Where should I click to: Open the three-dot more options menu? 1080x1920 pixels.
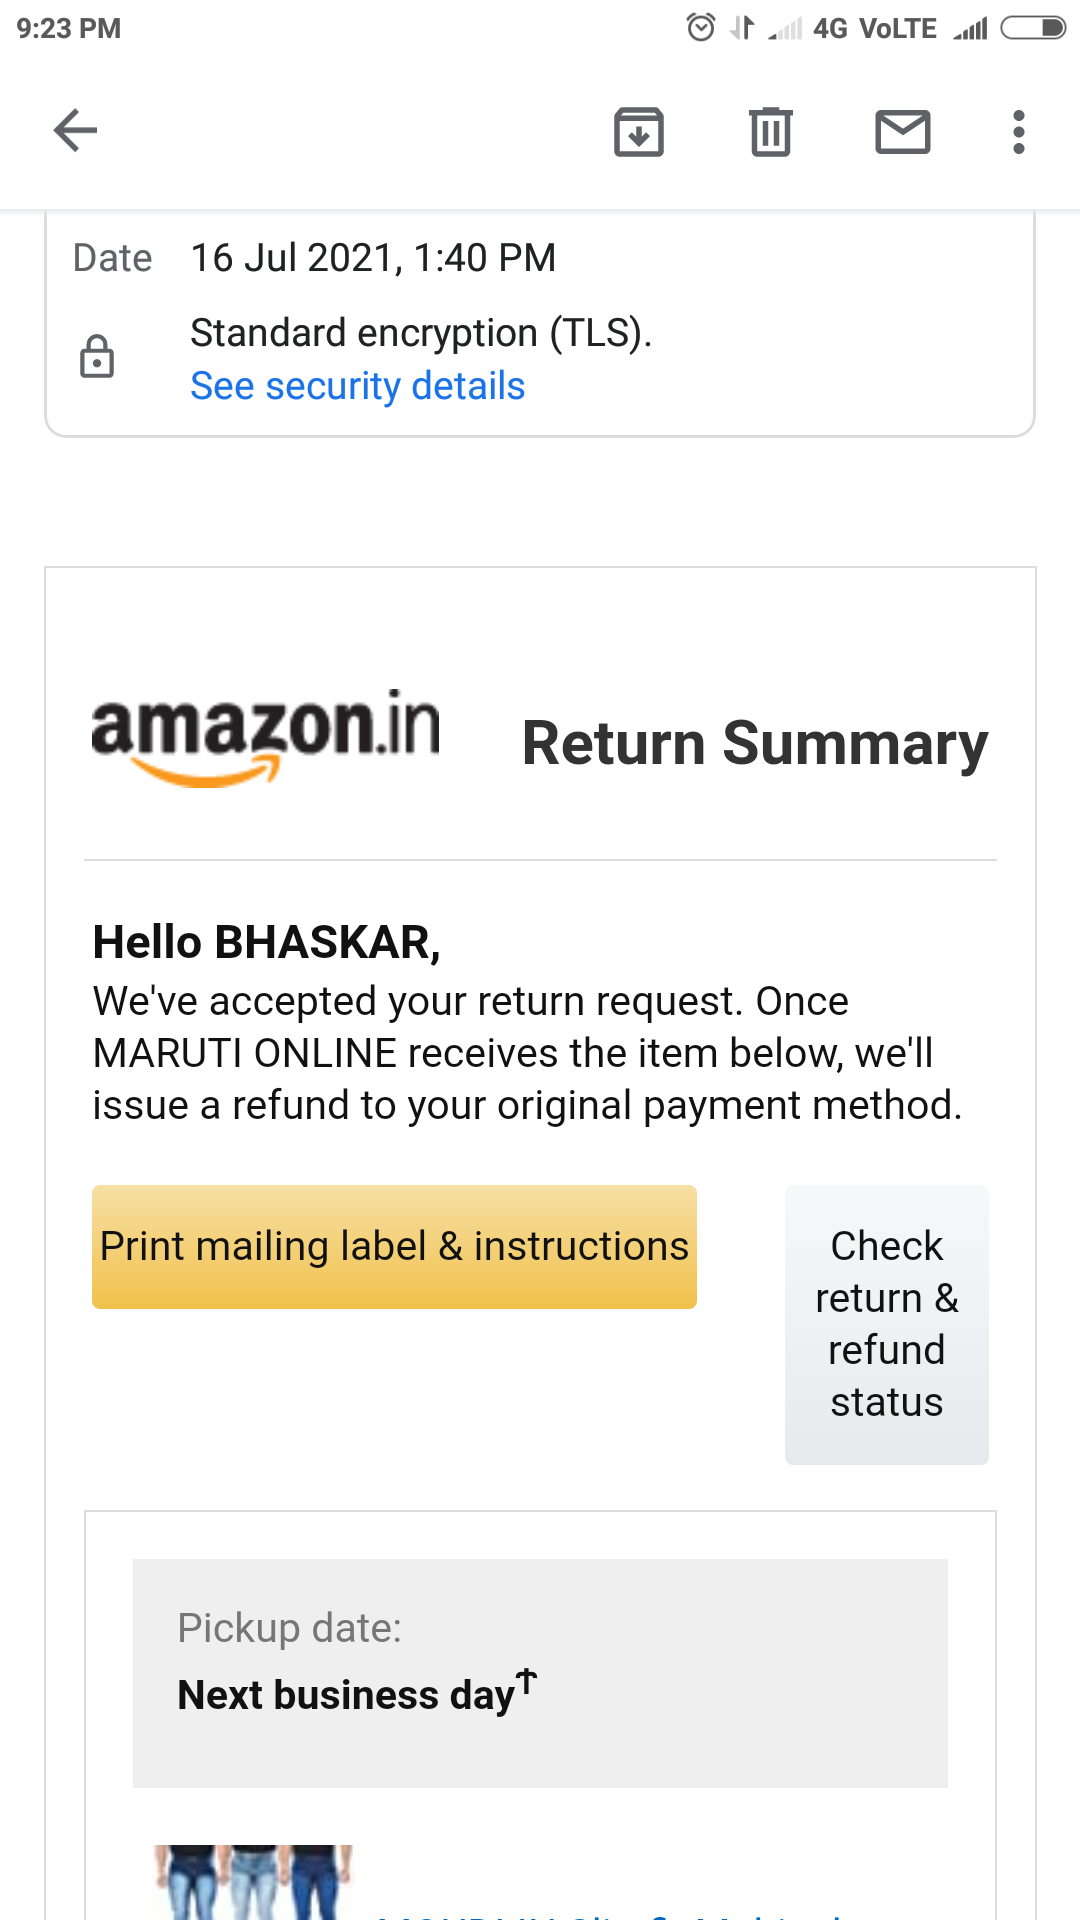(1018, 132)
